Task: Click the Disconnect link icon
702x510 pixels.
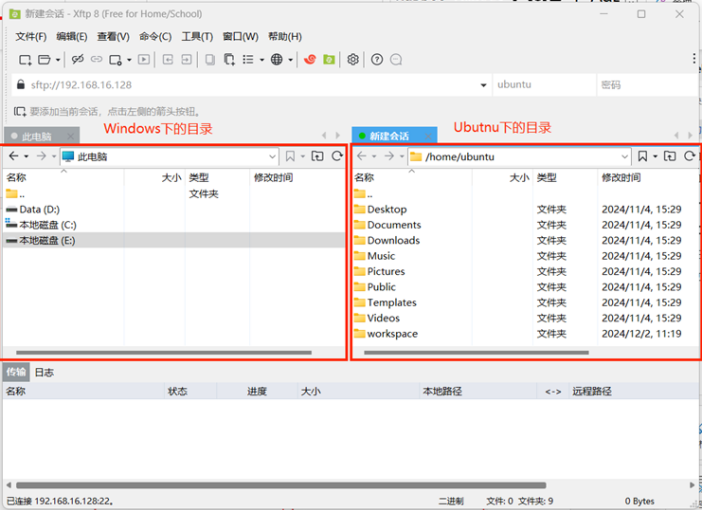Action: (x=78, y=60)
